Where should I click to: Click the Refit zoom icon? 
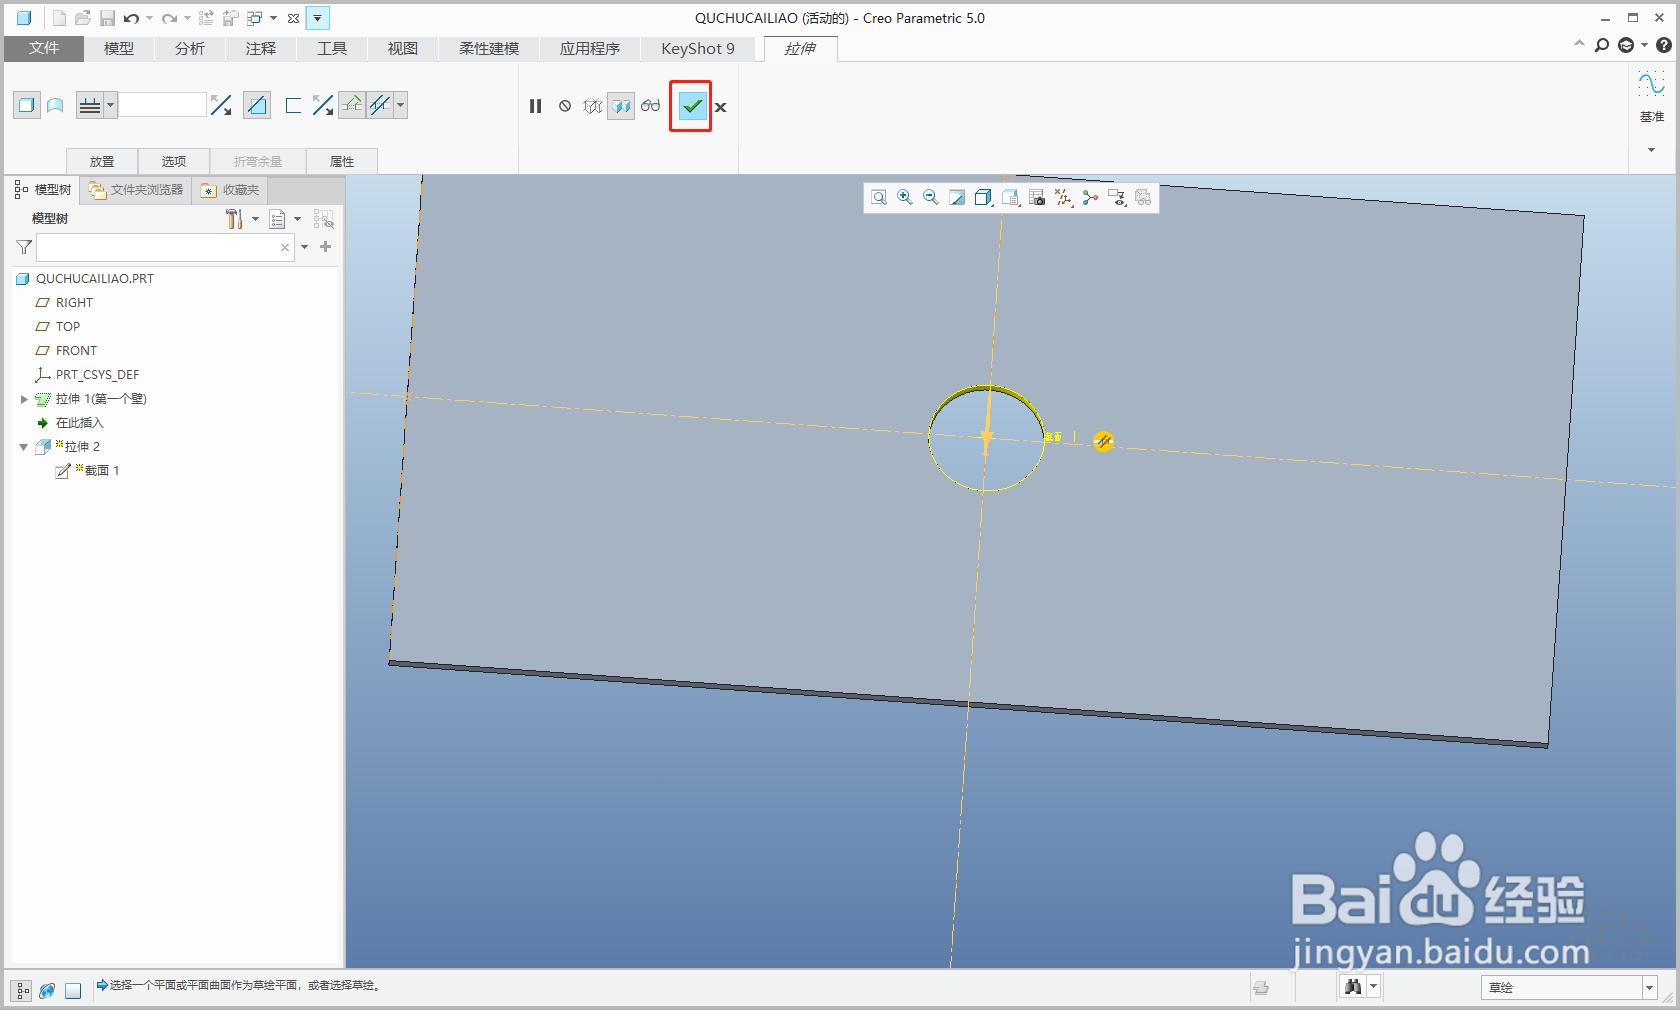point(879,198)
